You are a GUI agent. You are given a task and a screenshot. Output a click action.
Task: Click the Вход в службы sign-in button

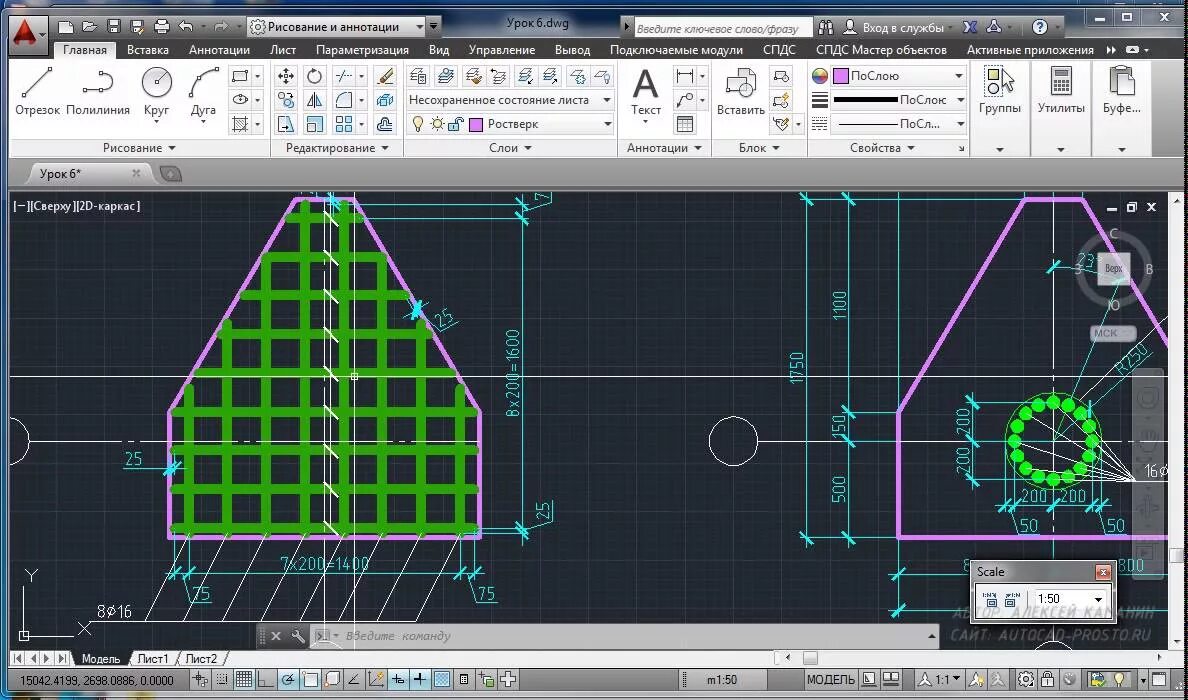[894, 27]
